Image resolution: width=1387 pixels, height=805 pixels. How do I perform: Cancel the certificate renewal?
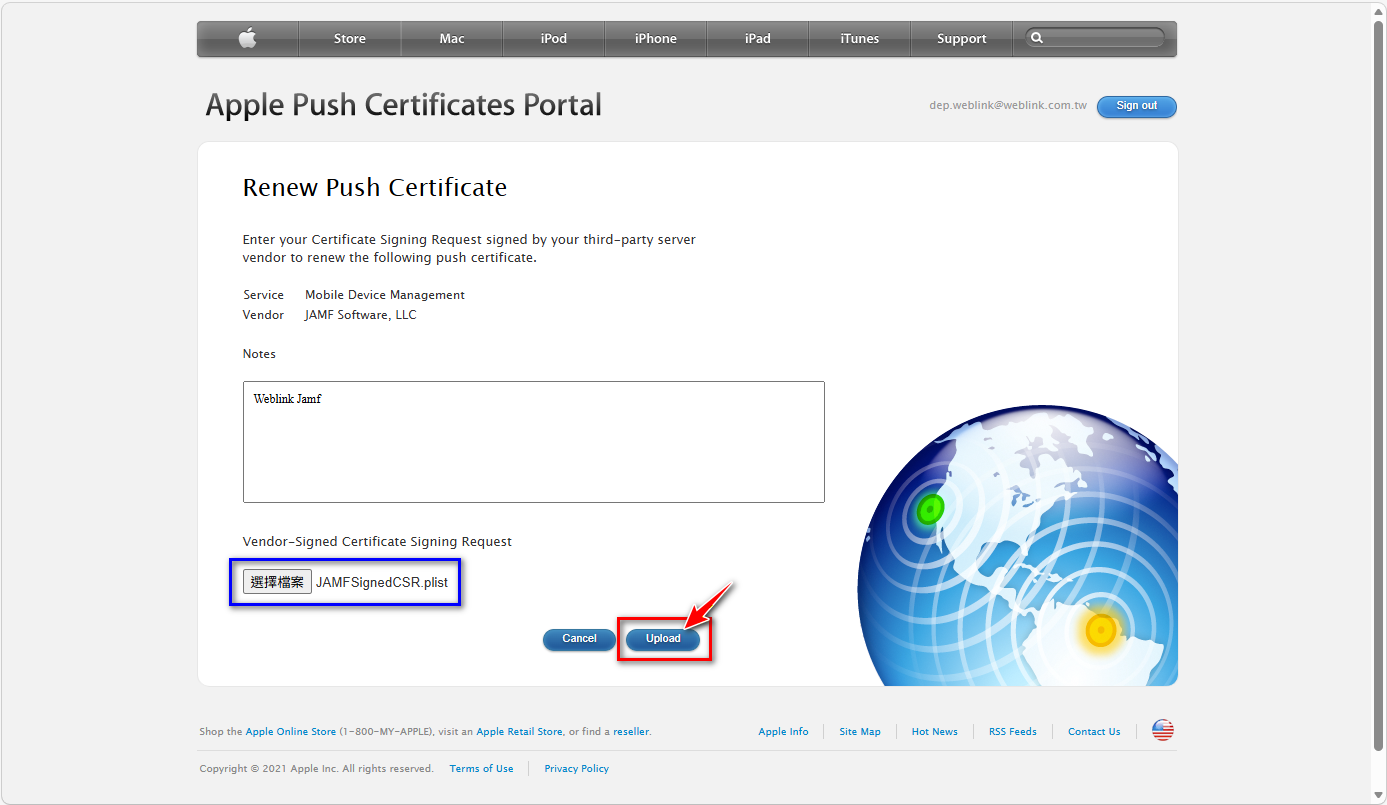[579, 639]
